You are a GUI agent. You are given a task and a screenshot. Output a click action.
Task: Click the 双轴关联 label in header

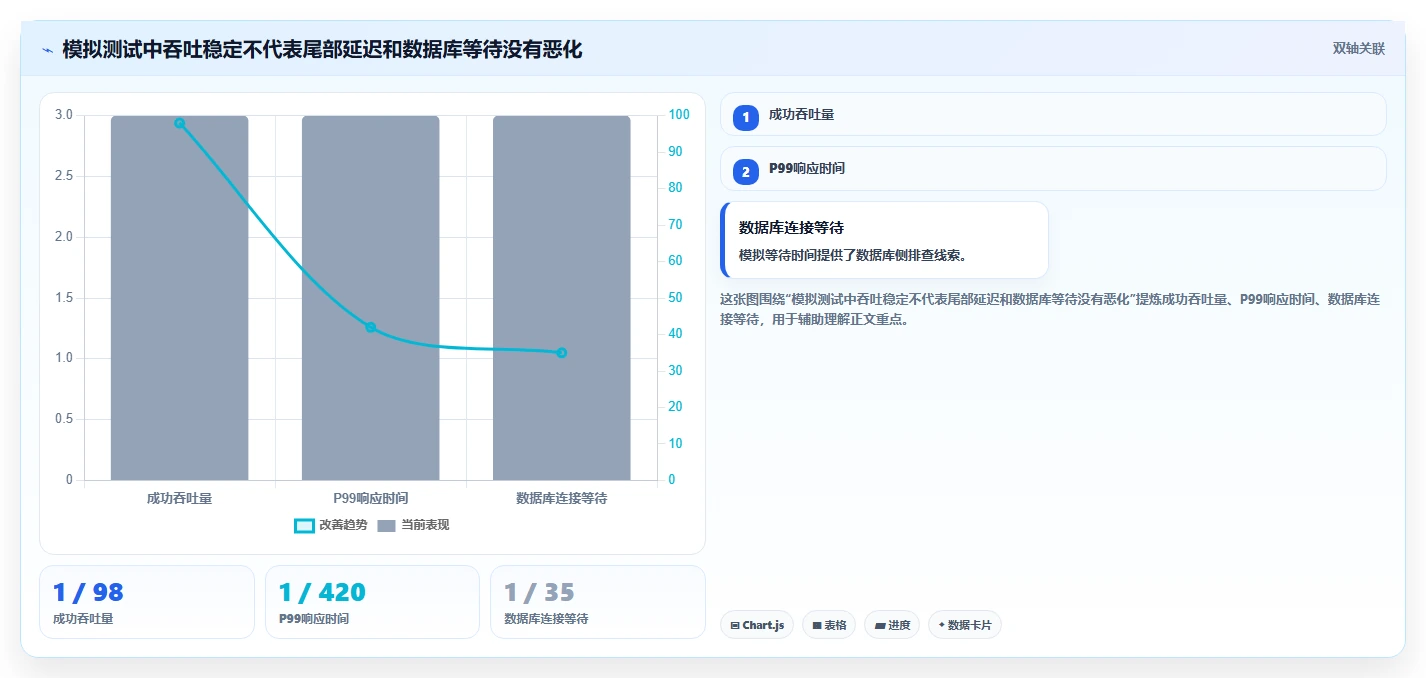[x=1358, y=49]
